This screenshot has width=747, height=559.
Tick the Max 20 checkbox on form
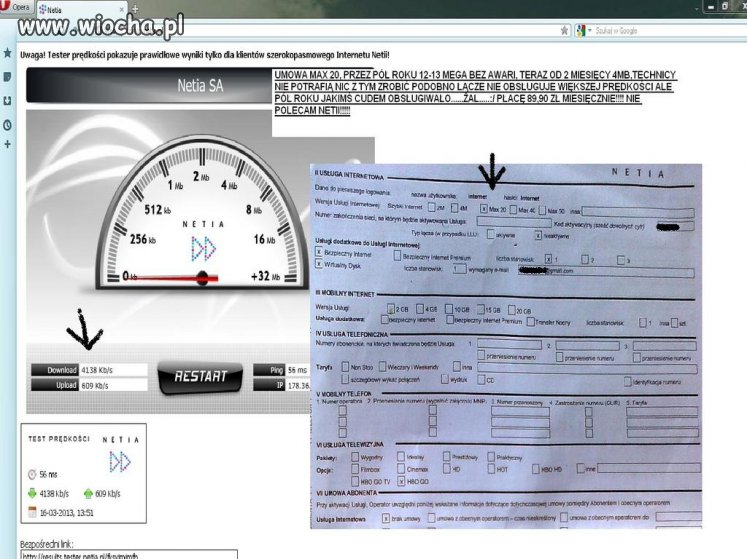point(484,209)
